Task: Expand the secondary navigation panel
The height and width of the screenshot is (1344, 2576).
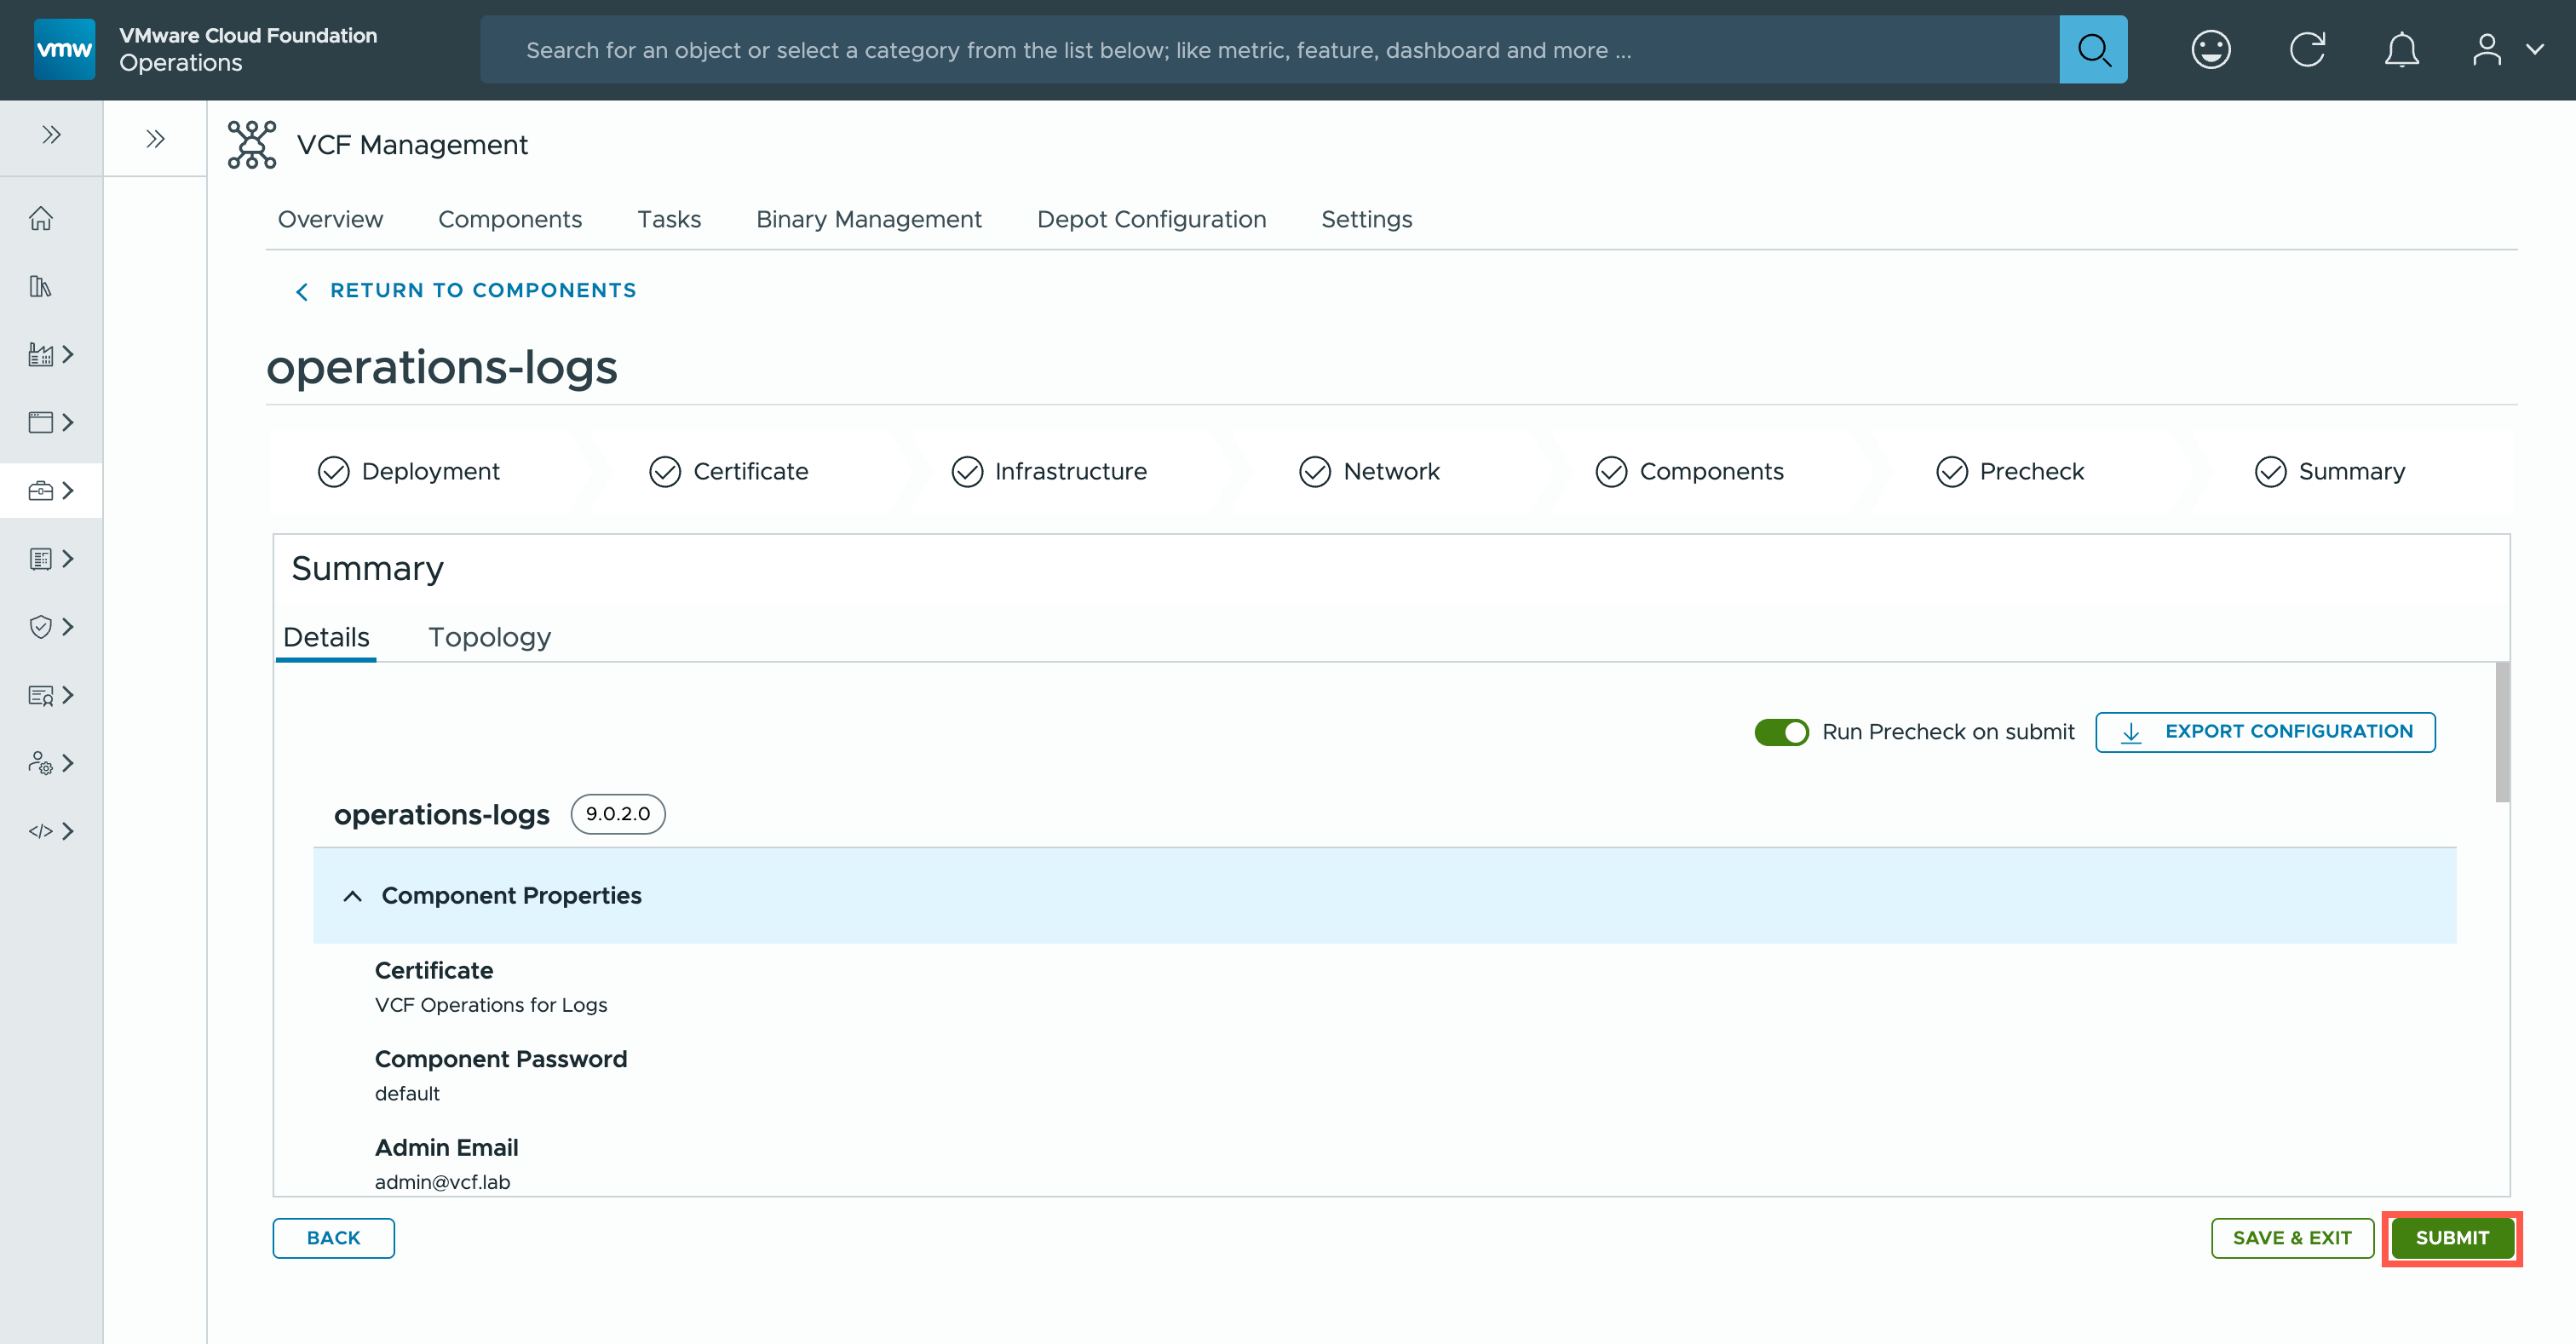Action: coord(155,139)
